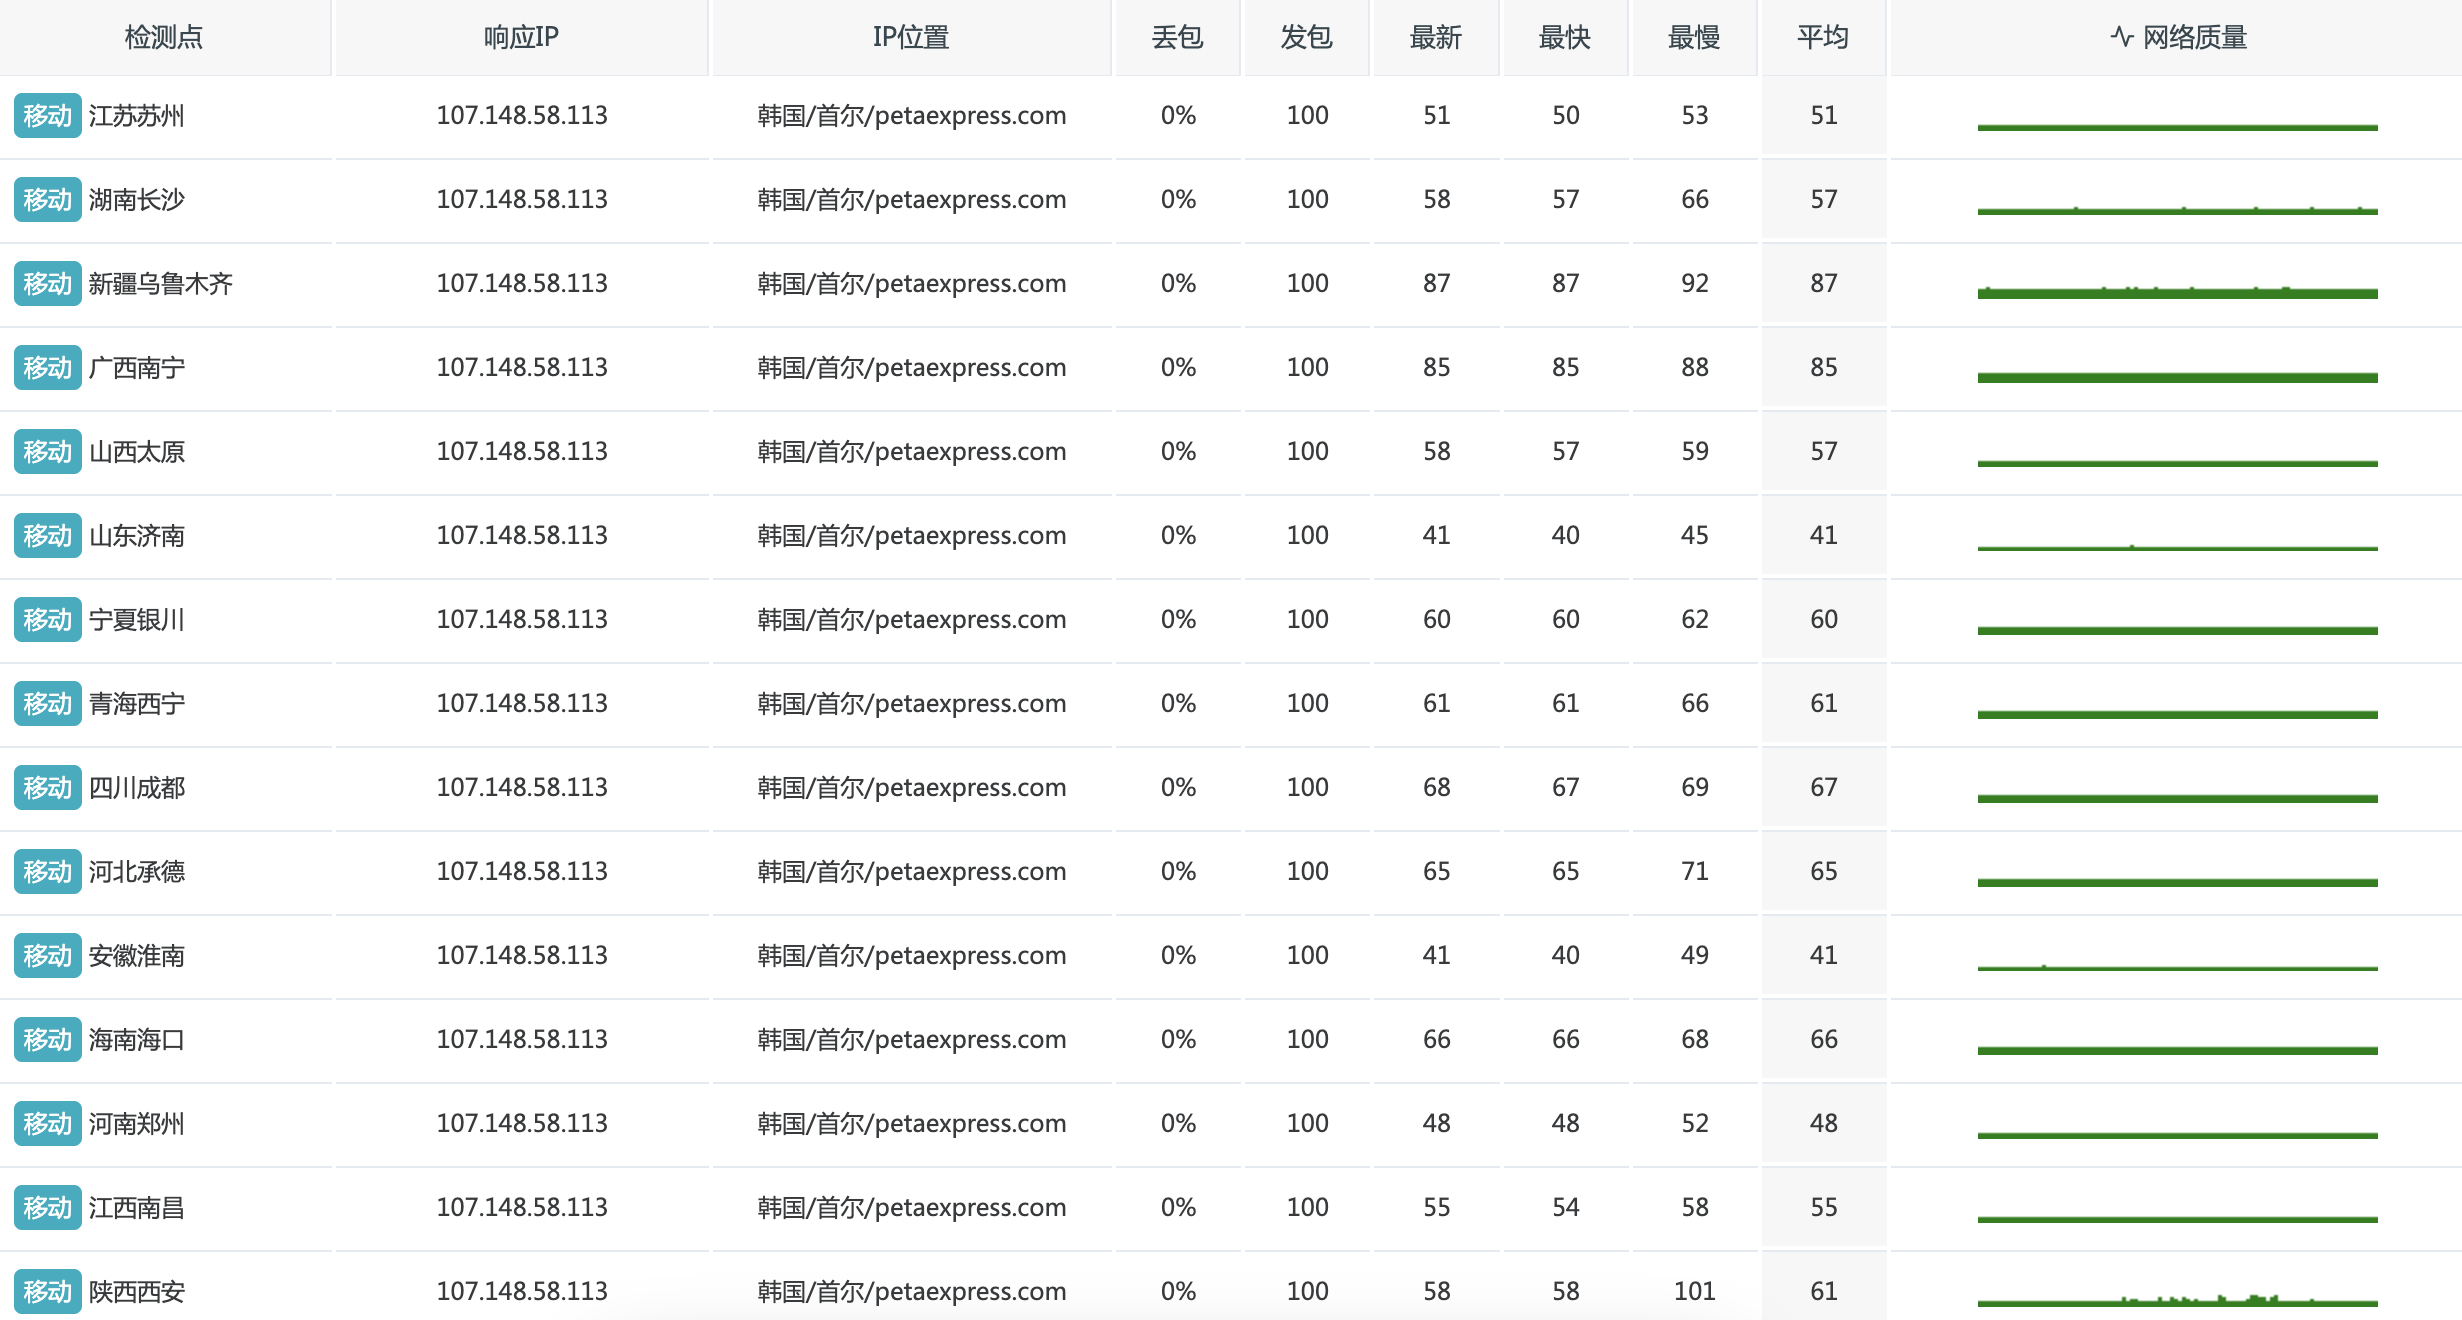The height and width of the screenshot is (1320, 2462).
Task: Click the 100 sent packets for 河南郑州
Action: click(x=1307, y=1123)
